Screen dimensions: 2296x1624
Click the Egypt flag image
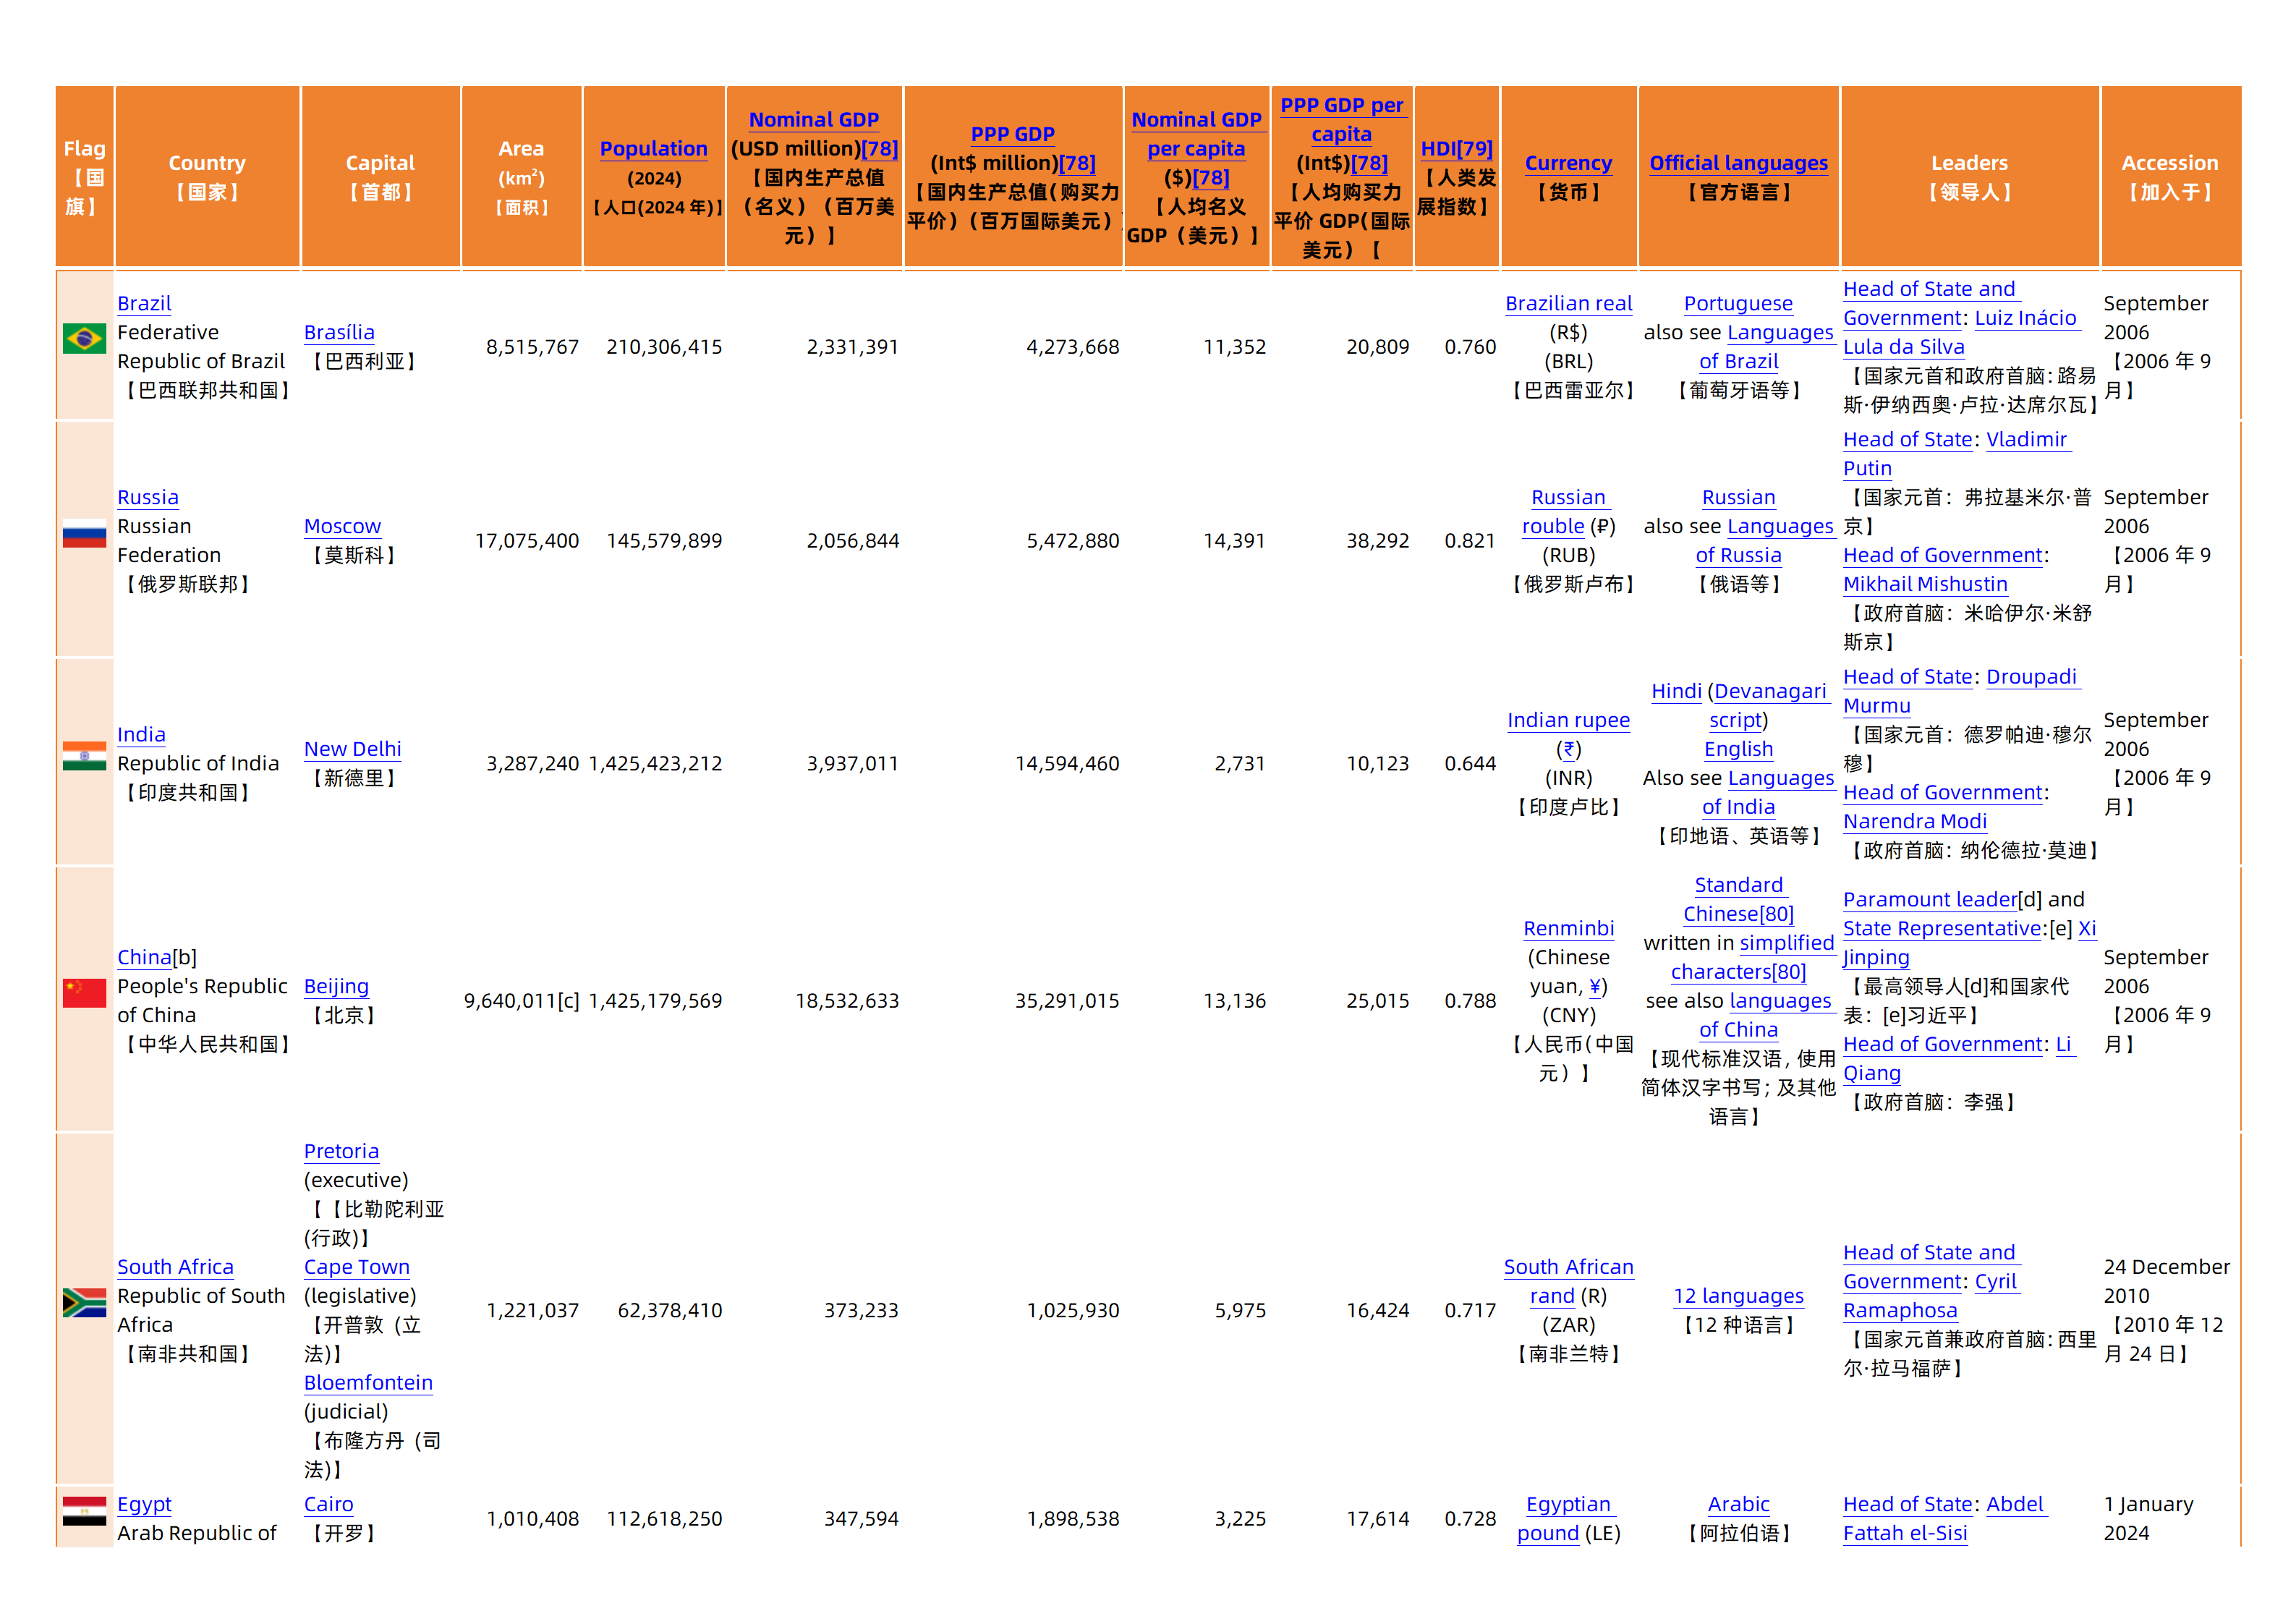pos(84,1511)
